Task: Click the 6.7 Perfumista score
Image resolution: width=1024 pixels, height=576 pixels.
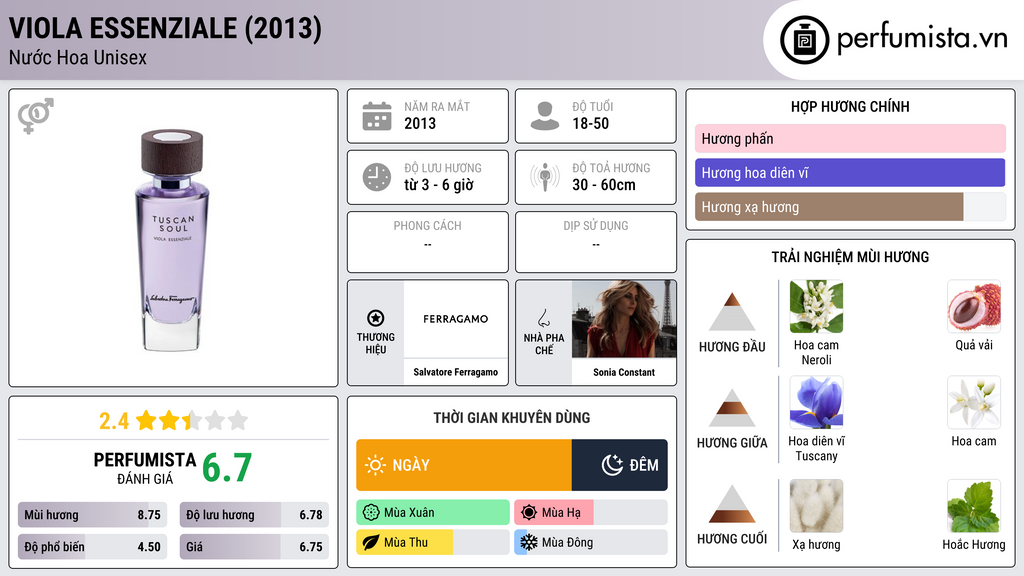Action: pyautogui.click(x=227, y=468)
